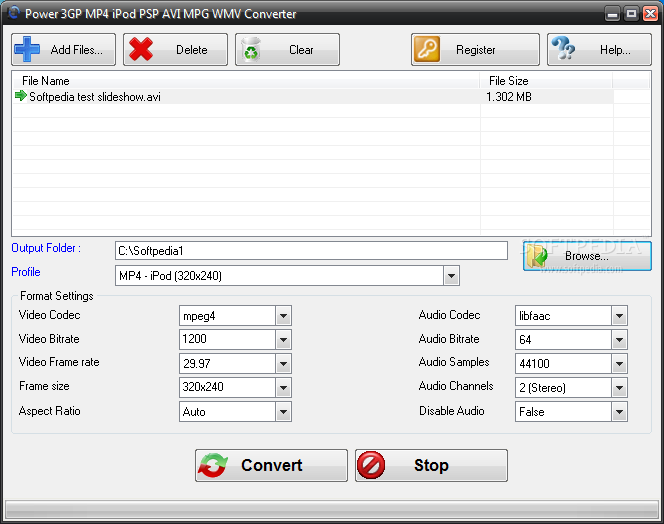Open the Audio Samples dropdown
The image size is (664, 524).
(619, 364)
